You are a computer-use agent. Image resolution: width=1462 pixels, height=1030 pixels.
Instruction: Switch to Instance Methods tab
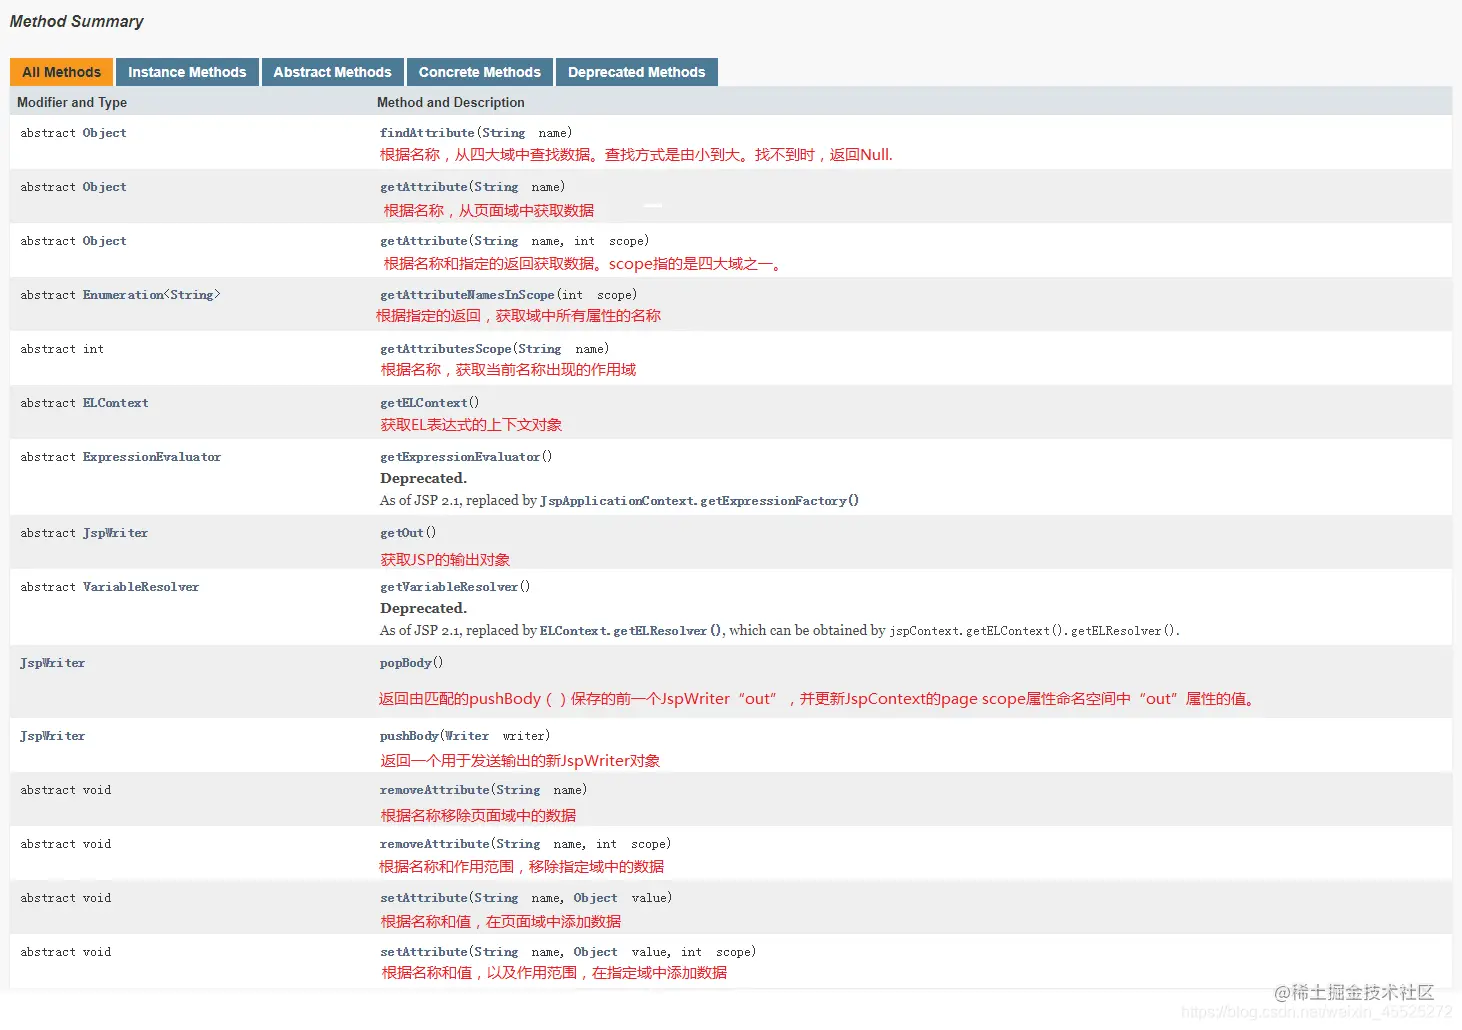click(187, 72)
